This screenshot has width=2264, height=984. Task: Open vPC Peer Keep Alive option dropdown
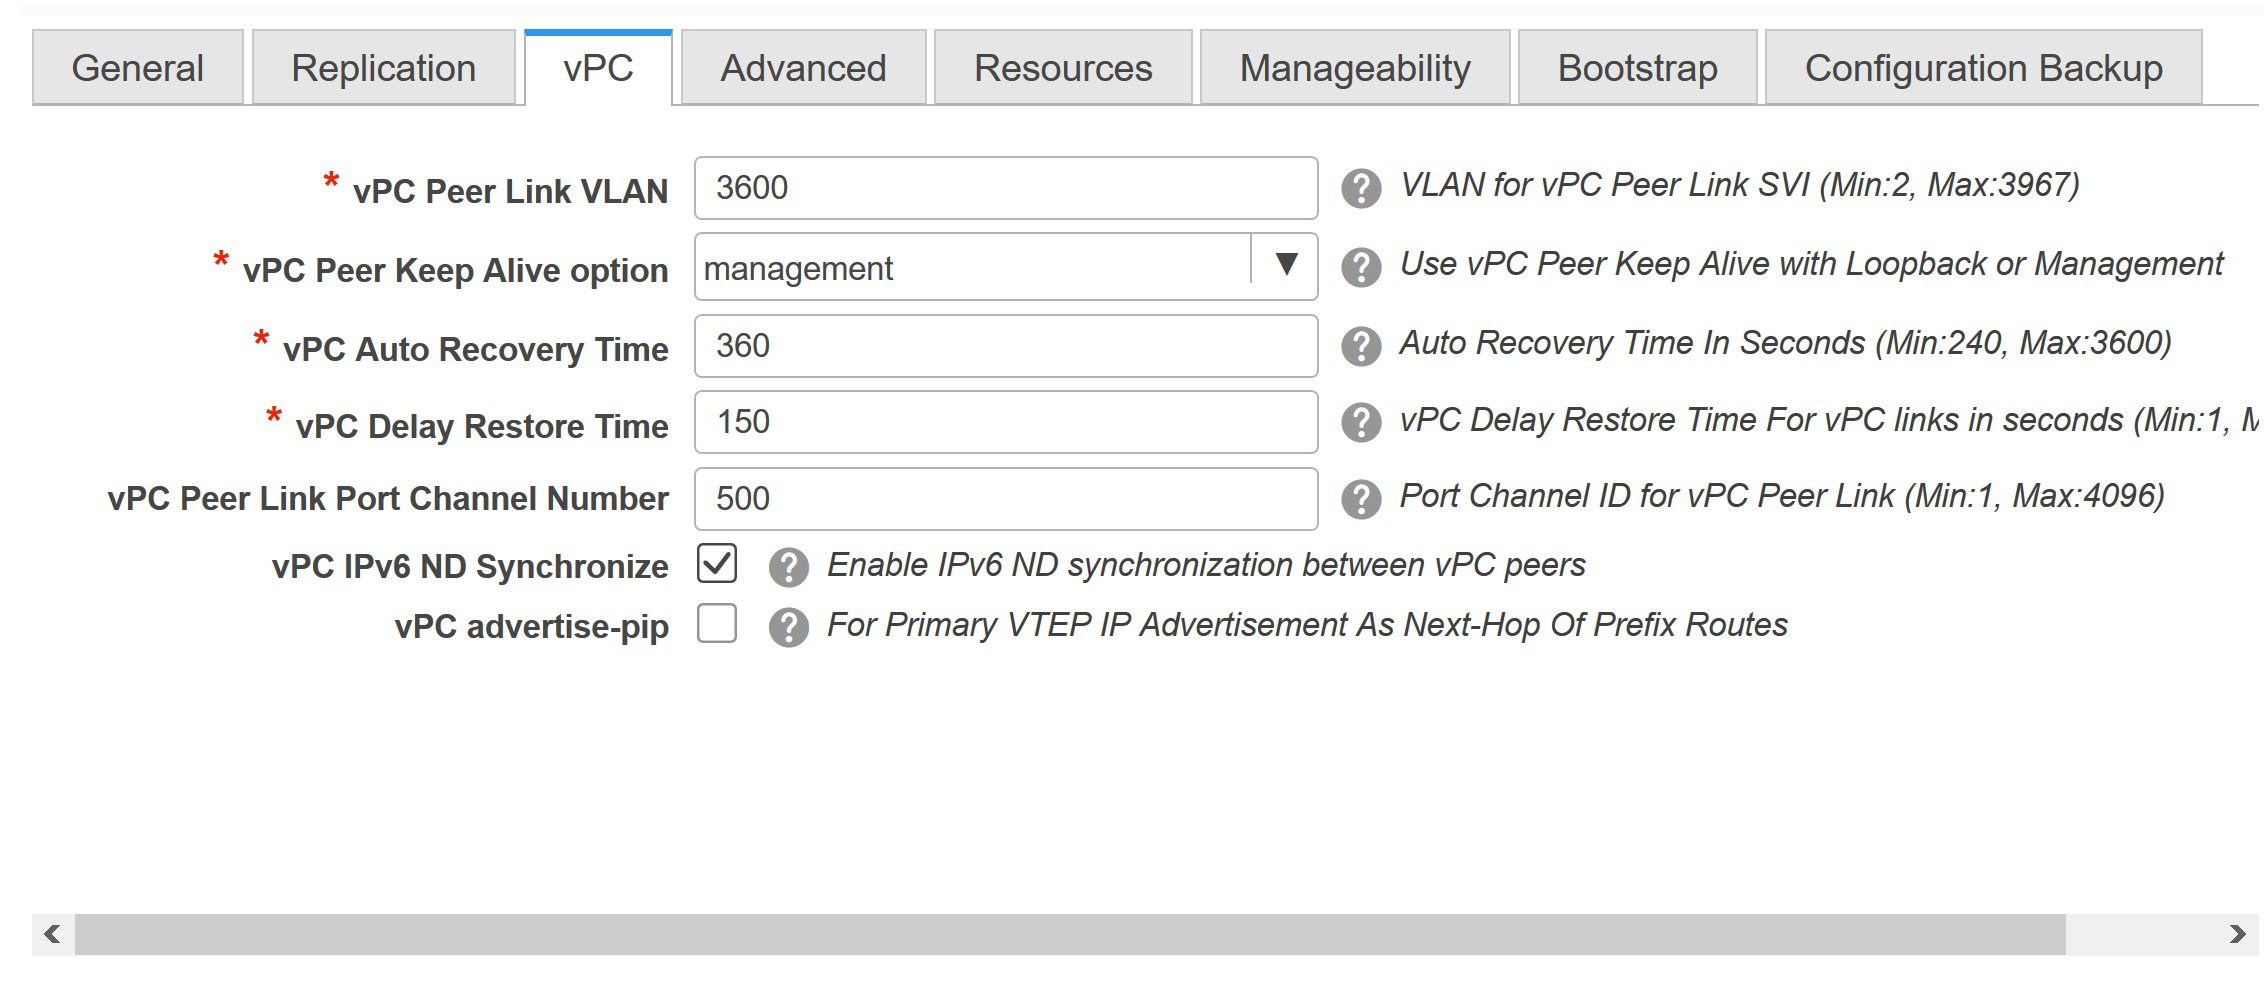tap(1286, 266)
